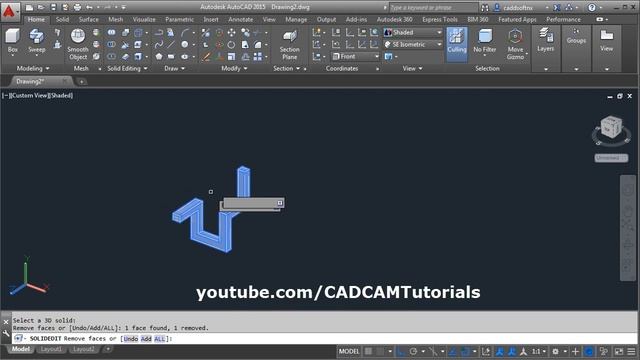The height and width of the screenshot is (360, 640).
Task: Expand the Draw panel
Action: [x=174, y=69]
